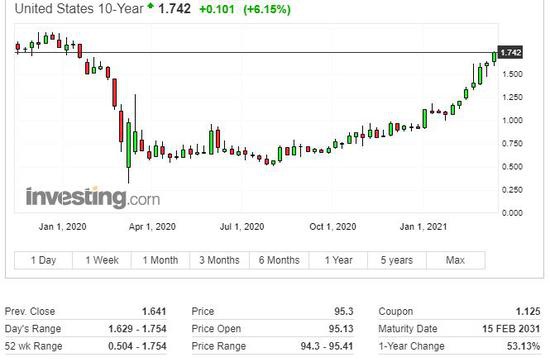Click the 1.500 y-axis label
This screenshot has width=550, height=362.
click(x=512, y=74)
